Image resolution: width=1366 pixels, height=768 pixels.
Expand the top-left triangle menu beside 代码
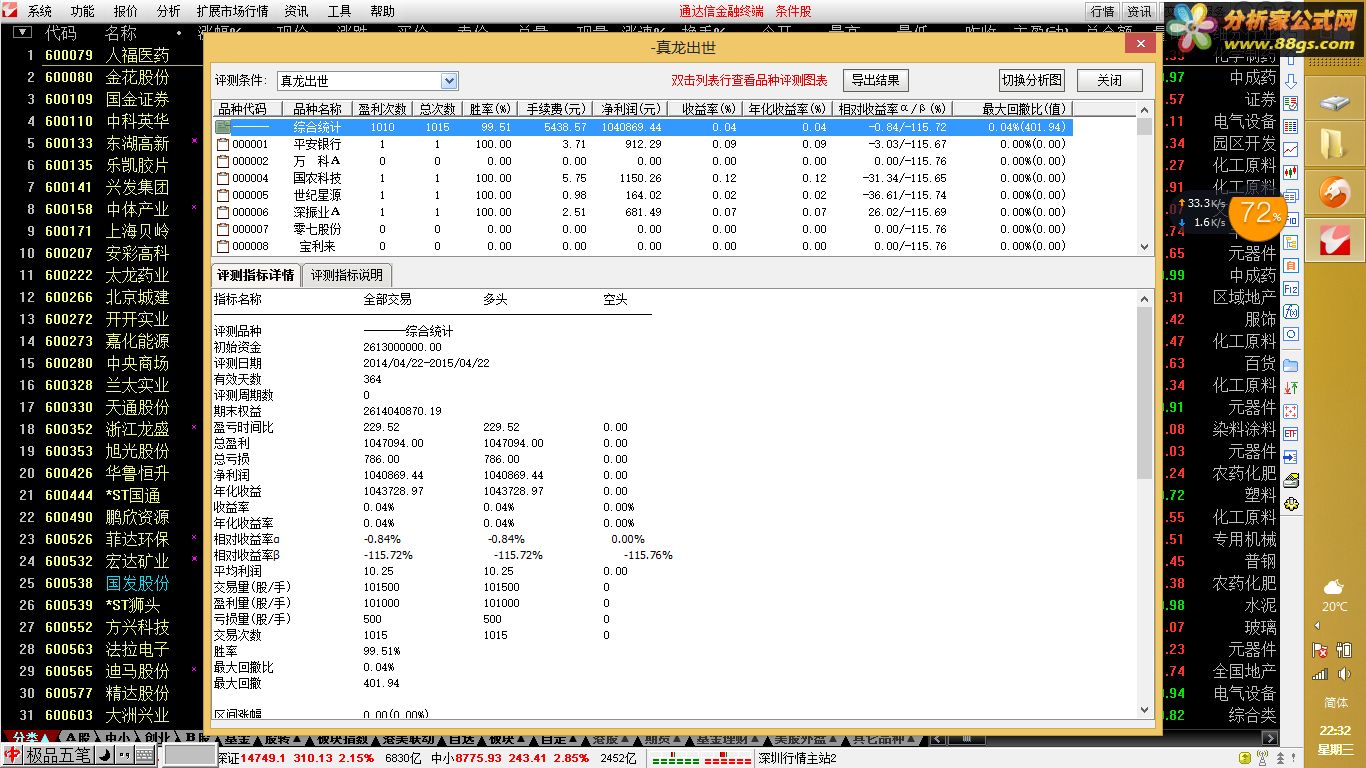[21, 32]
